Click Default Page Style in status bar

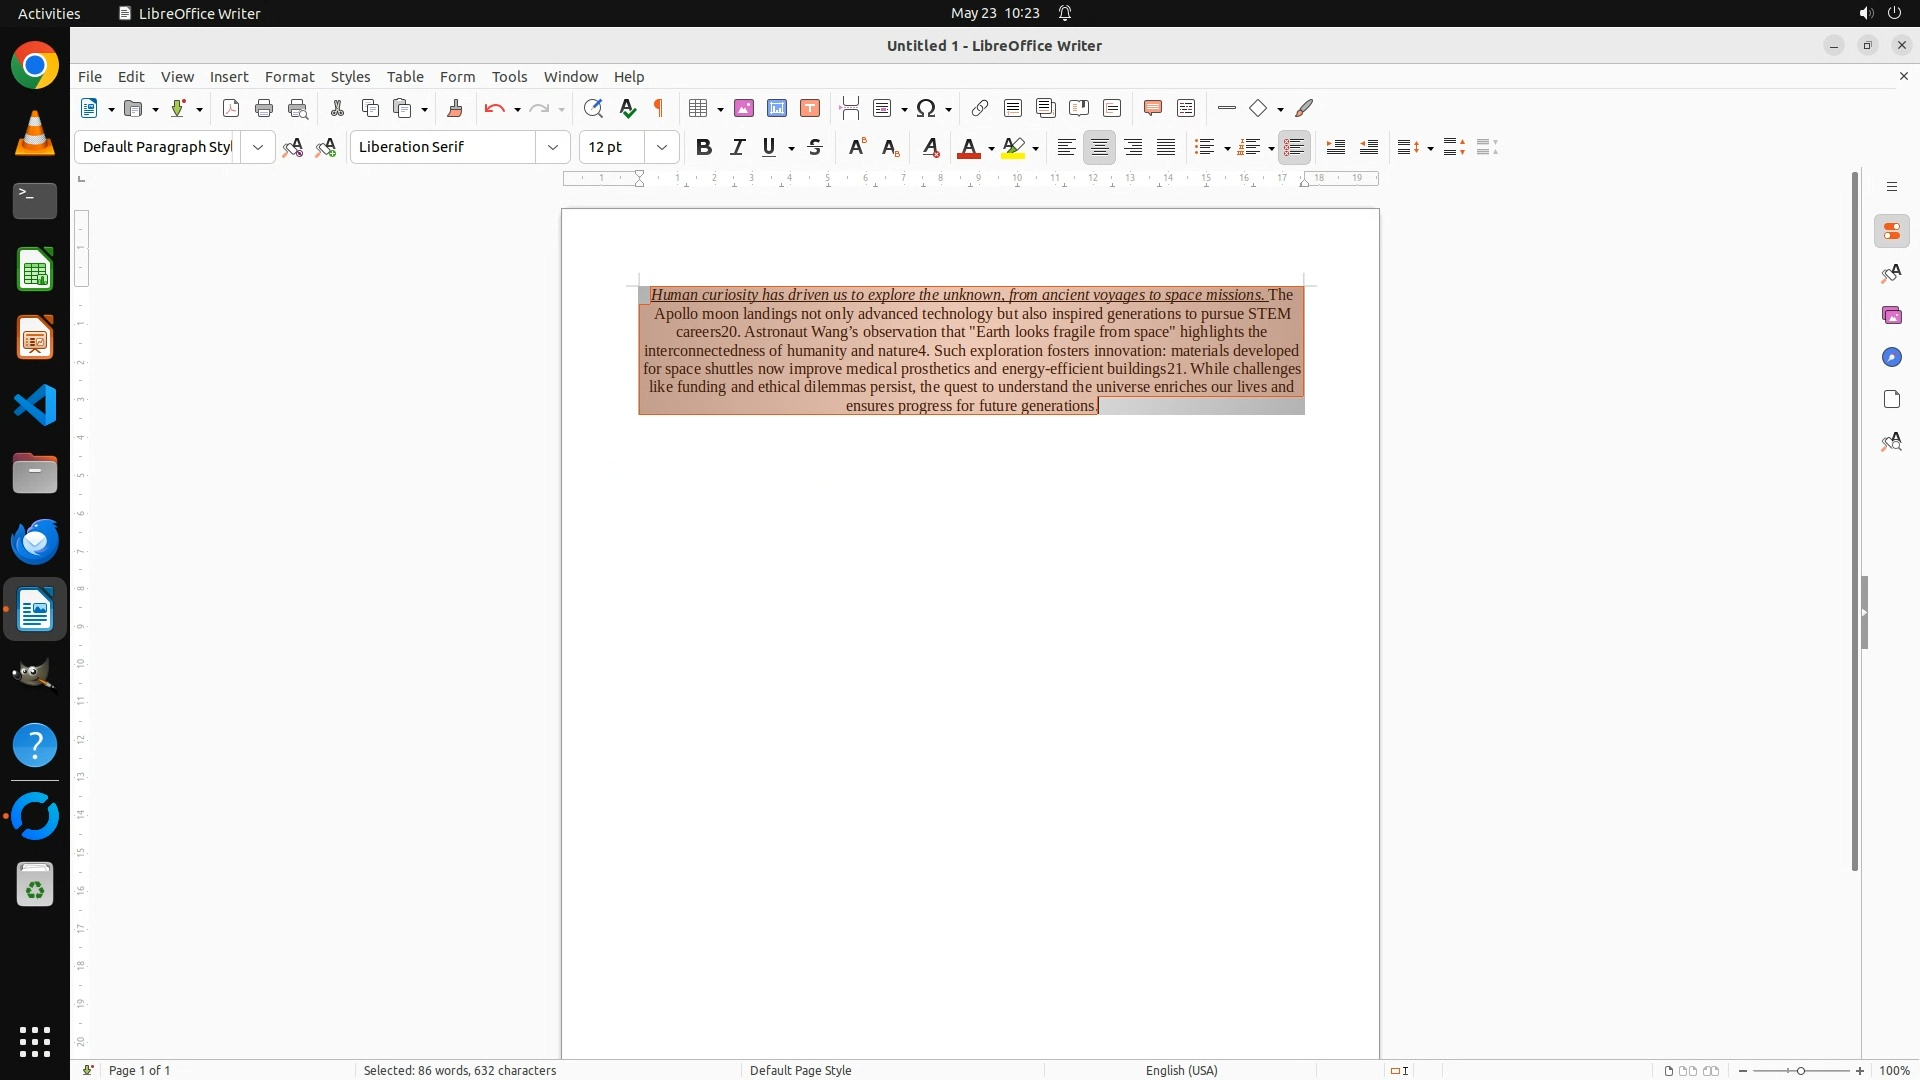[x=800, y=1070]
